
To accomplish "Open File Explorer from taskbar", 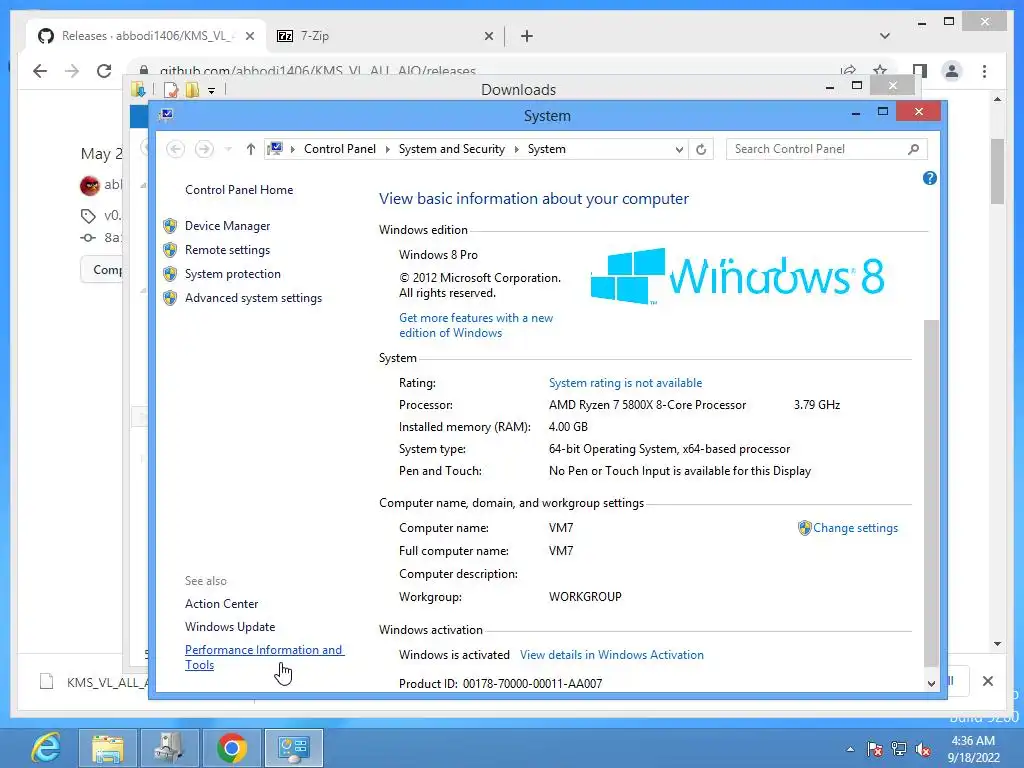I will pyautogui.click(x=108, y=748).
